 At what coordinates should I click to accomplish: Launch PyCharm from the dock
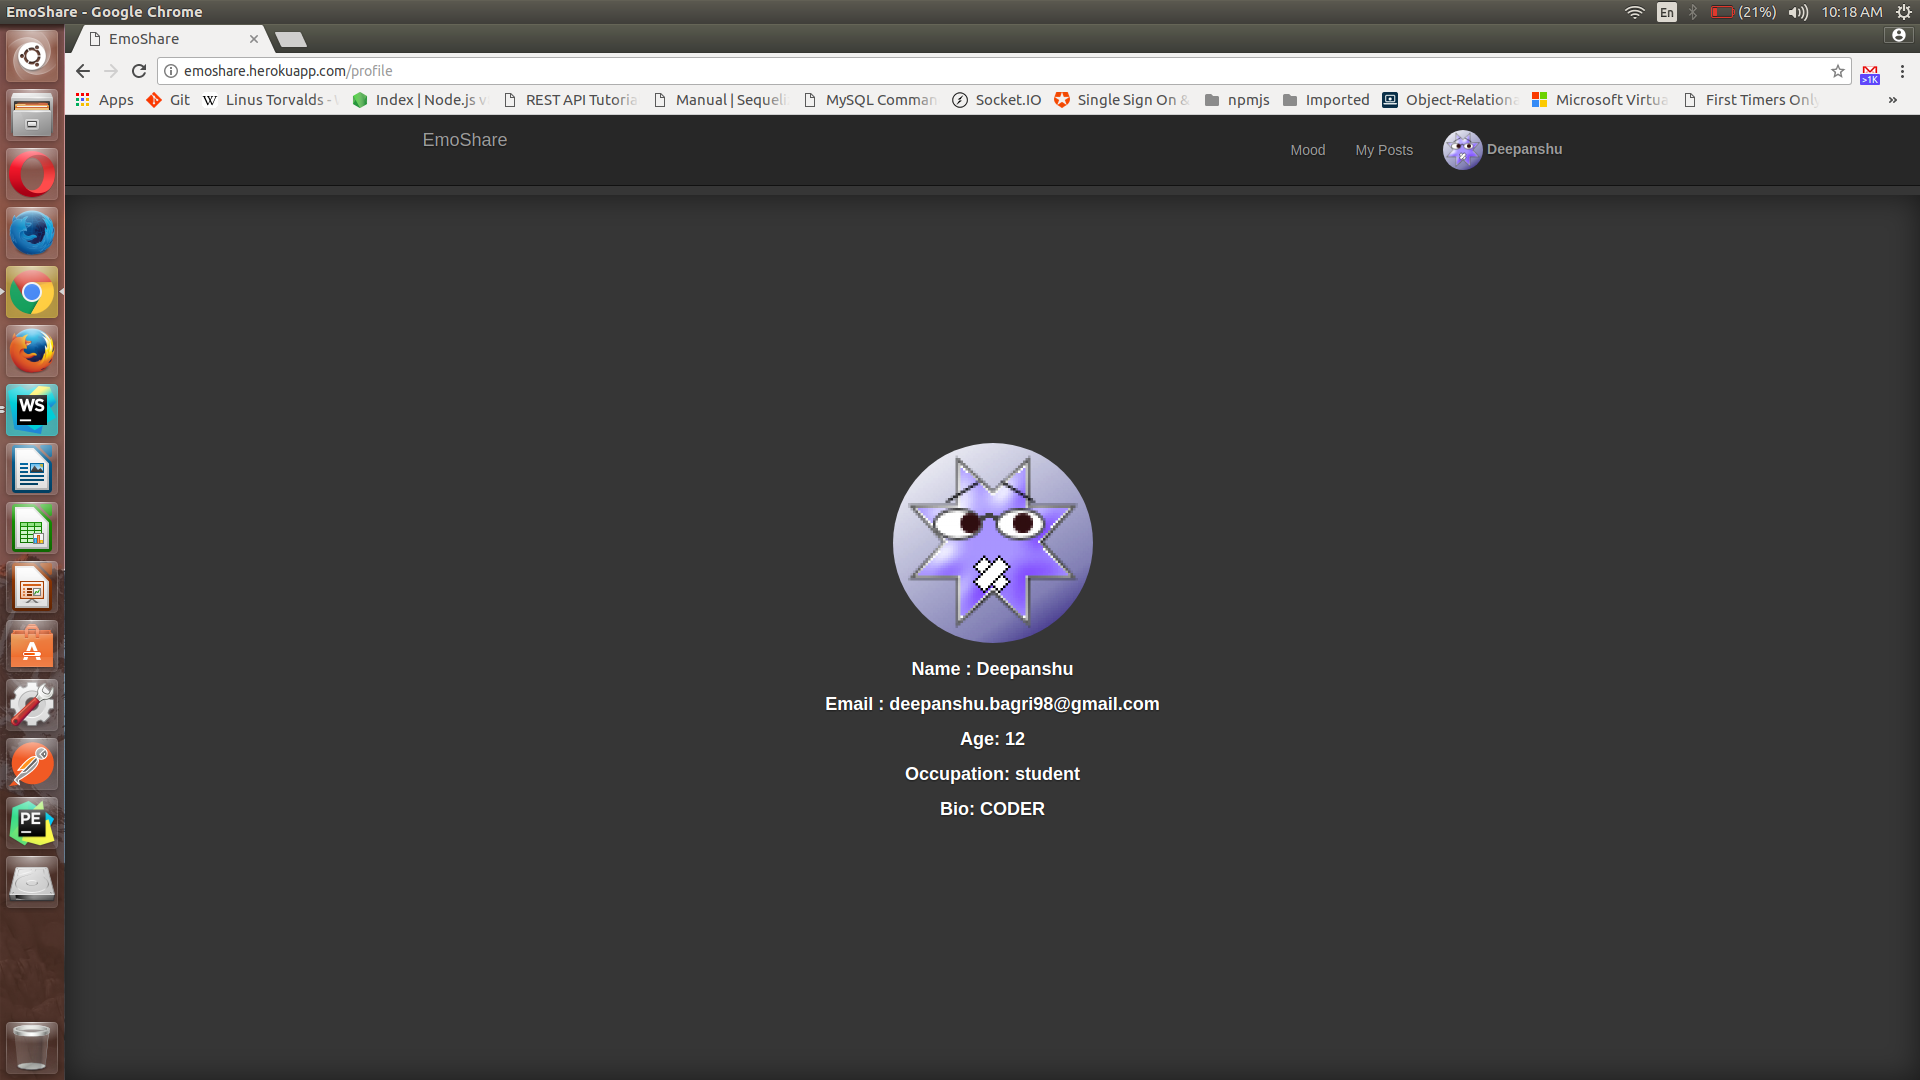tap(32, 823)
